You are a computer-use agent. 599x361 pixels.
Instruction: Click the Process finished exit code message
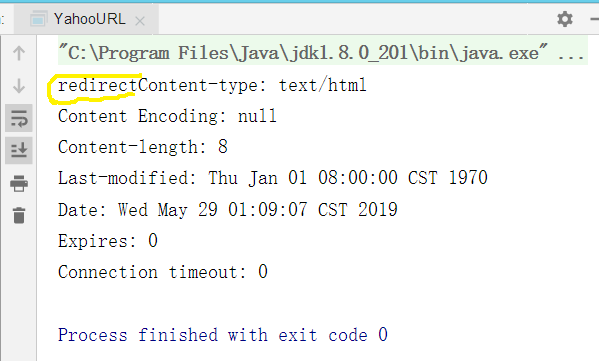coord(223,335)
